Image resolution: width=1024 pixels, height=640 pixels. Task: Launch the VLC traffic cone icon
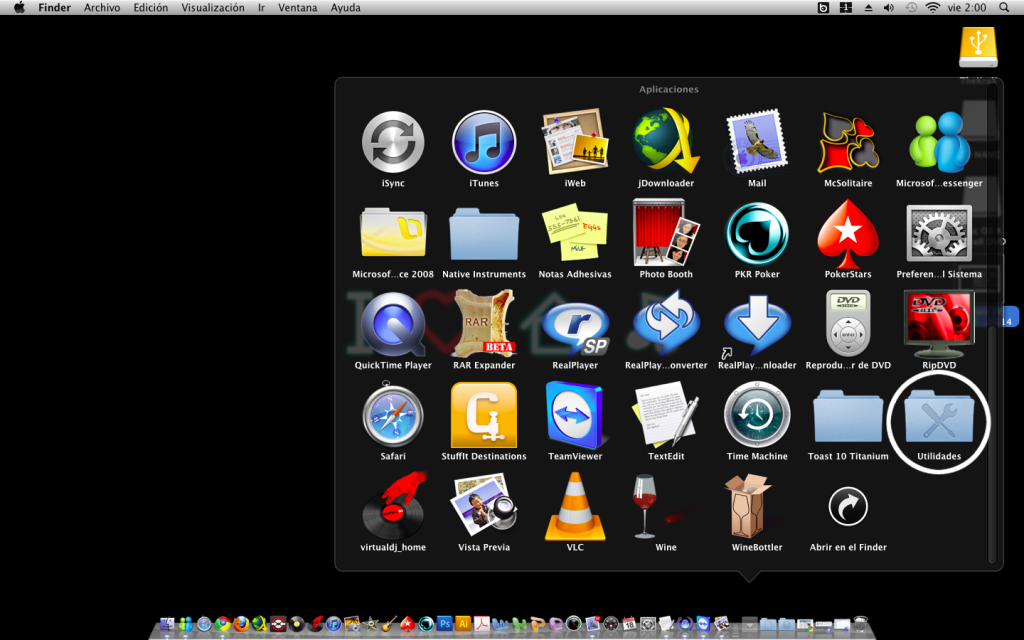pyautogui.click(x=575, y=506)
